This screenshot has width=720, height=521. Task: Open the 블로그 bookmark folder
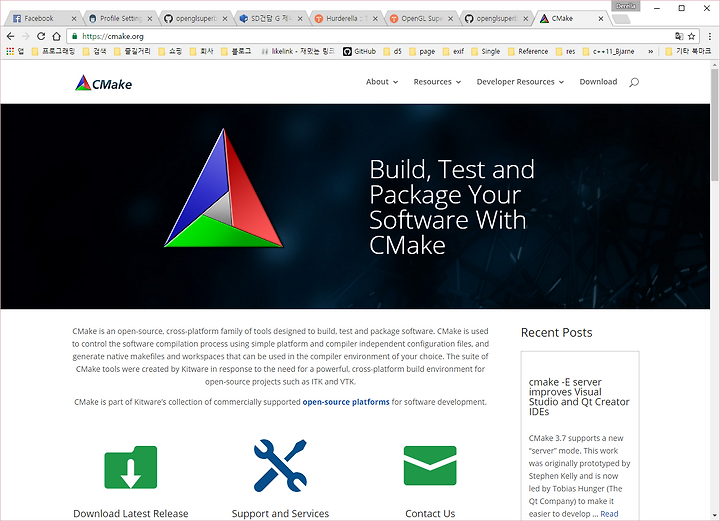[236, 51]
